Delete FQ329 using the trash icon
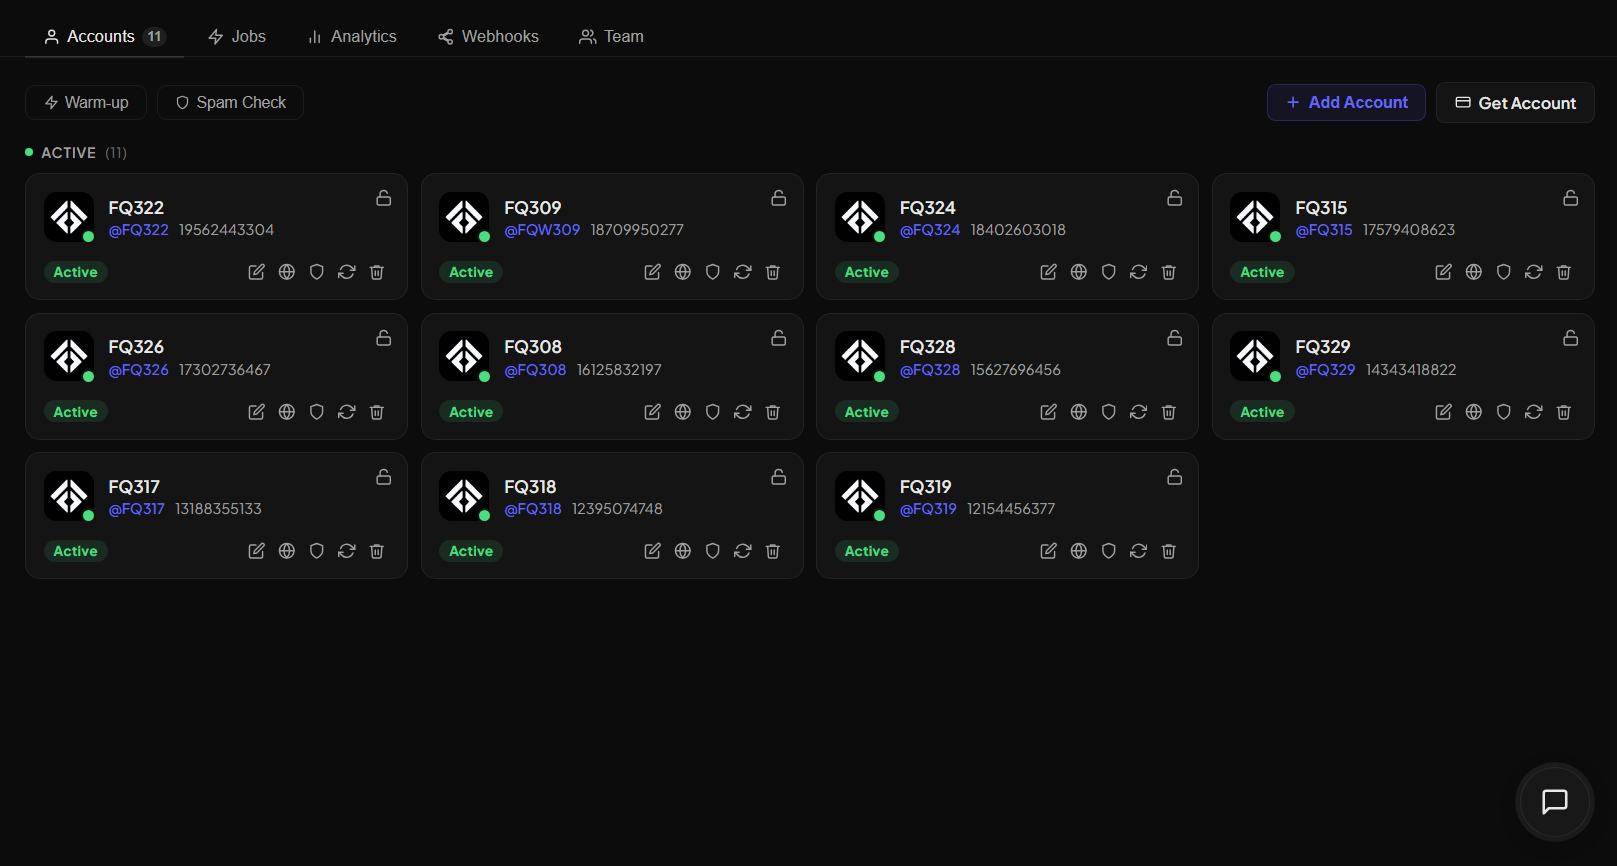The height and width of the screenshot is (866, 1617). (1564, 412)
